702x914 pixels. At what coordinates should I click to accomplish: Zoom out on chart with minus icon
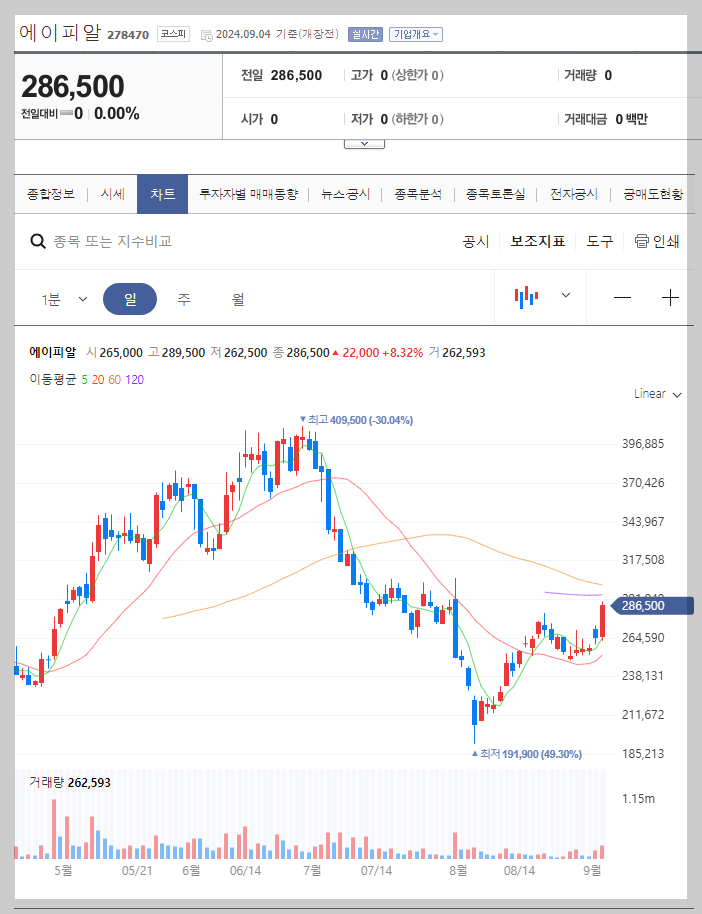pos(621,296)
